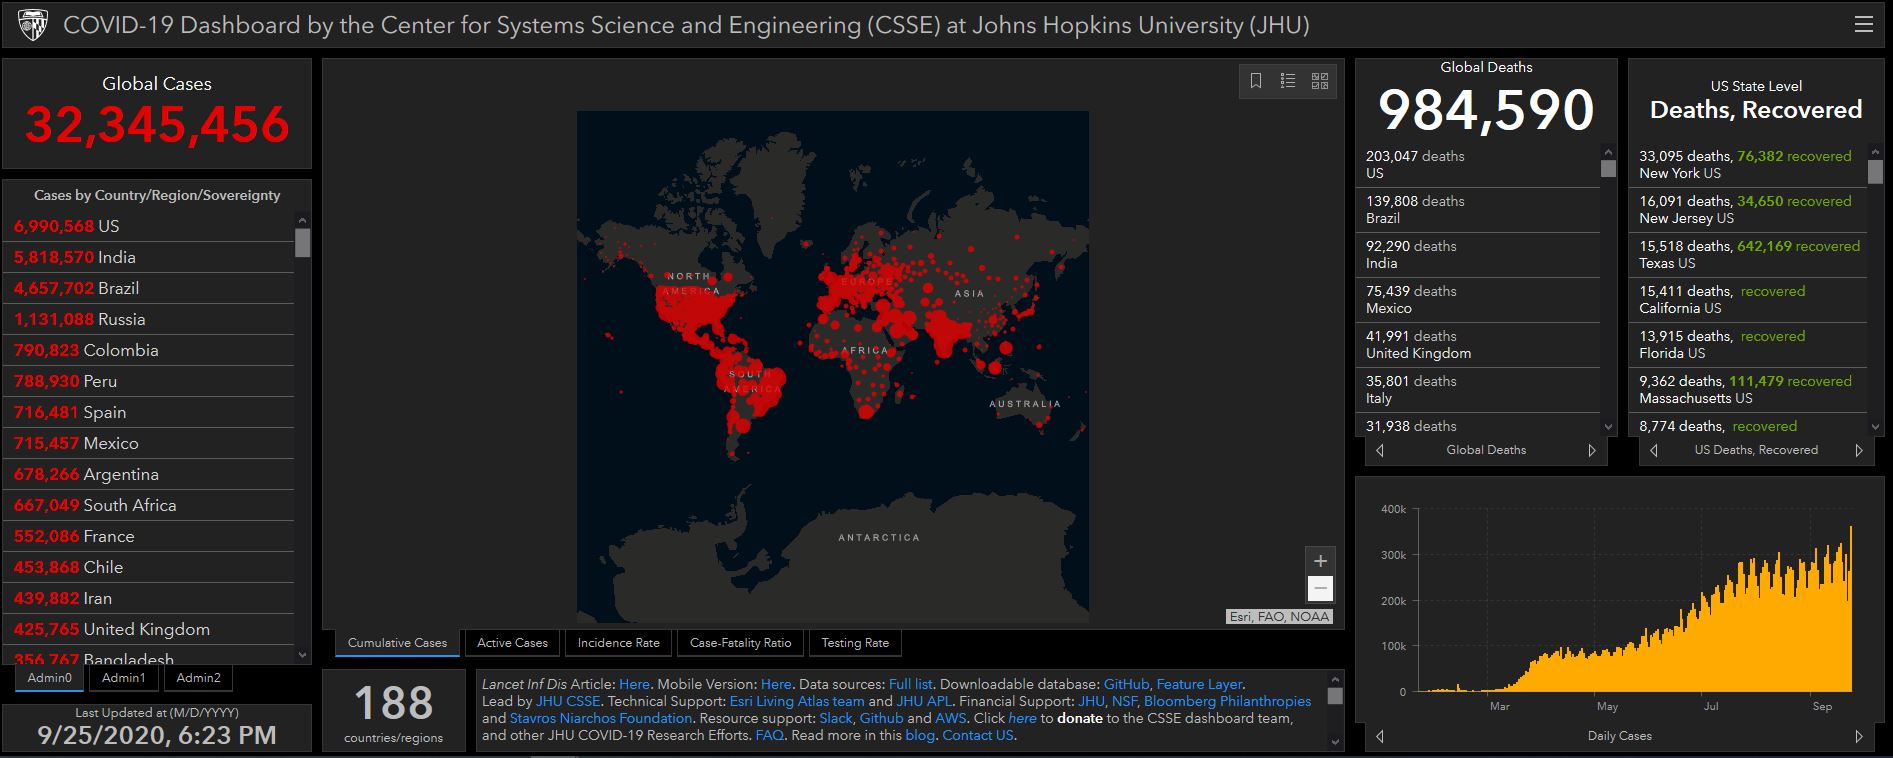Viewport: 1893px width, 758px height.
Task: Open the Contact US link
Action: tap(978, 735)
